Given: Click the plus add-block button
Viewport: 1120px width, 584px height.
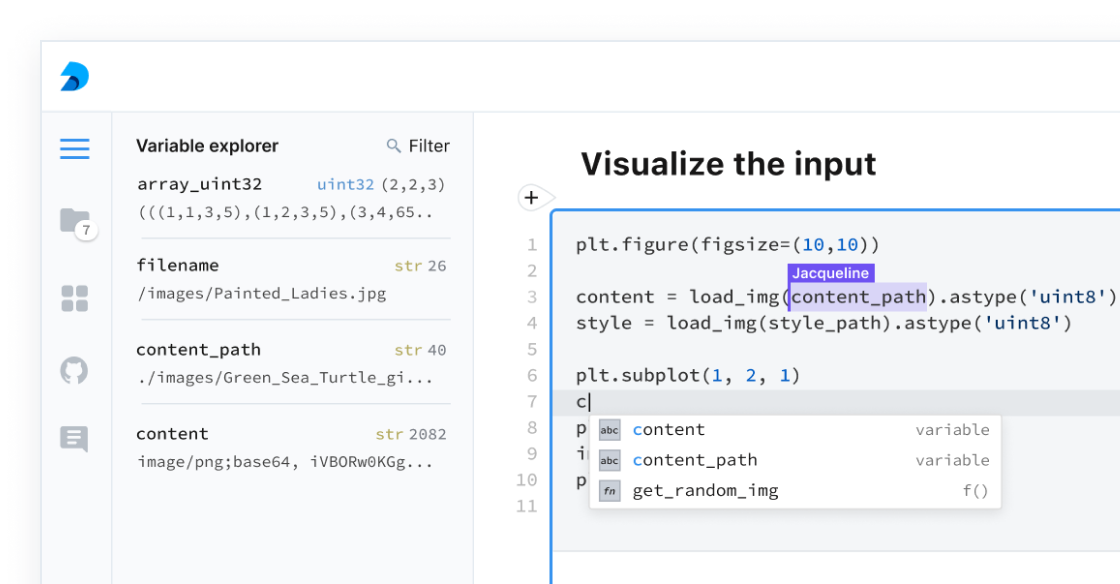Looking at the screenshot, I should [531, 198].
